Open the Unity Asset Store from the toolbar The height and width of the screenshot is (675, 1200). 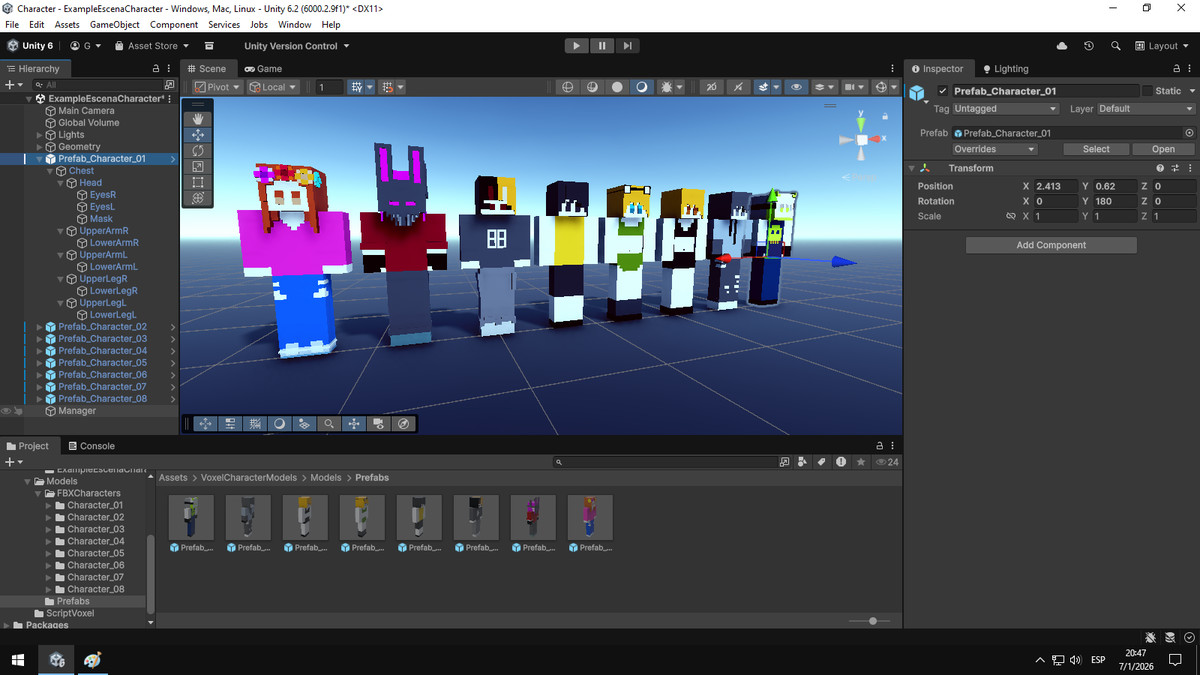click(151, 45)
